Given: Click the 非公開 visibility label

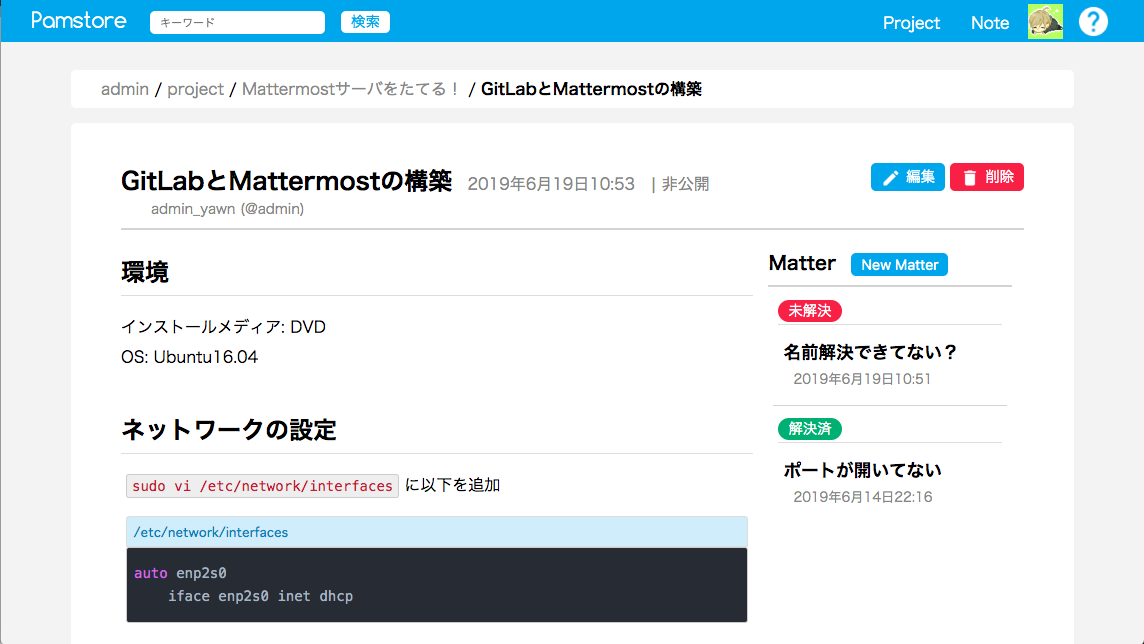Looking at the screenshot, I should pyautogui.click(x=685, y=184).
